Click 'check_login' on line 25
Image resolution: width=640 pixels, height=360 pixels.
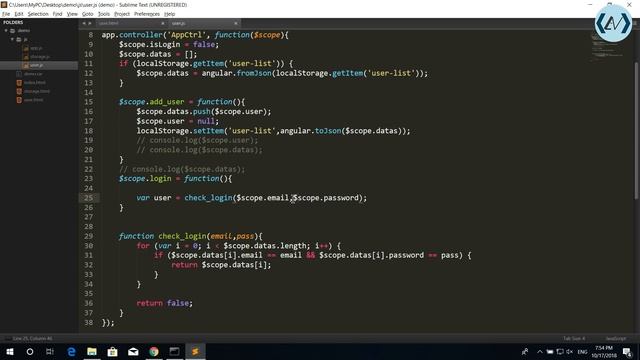(208, 198)
